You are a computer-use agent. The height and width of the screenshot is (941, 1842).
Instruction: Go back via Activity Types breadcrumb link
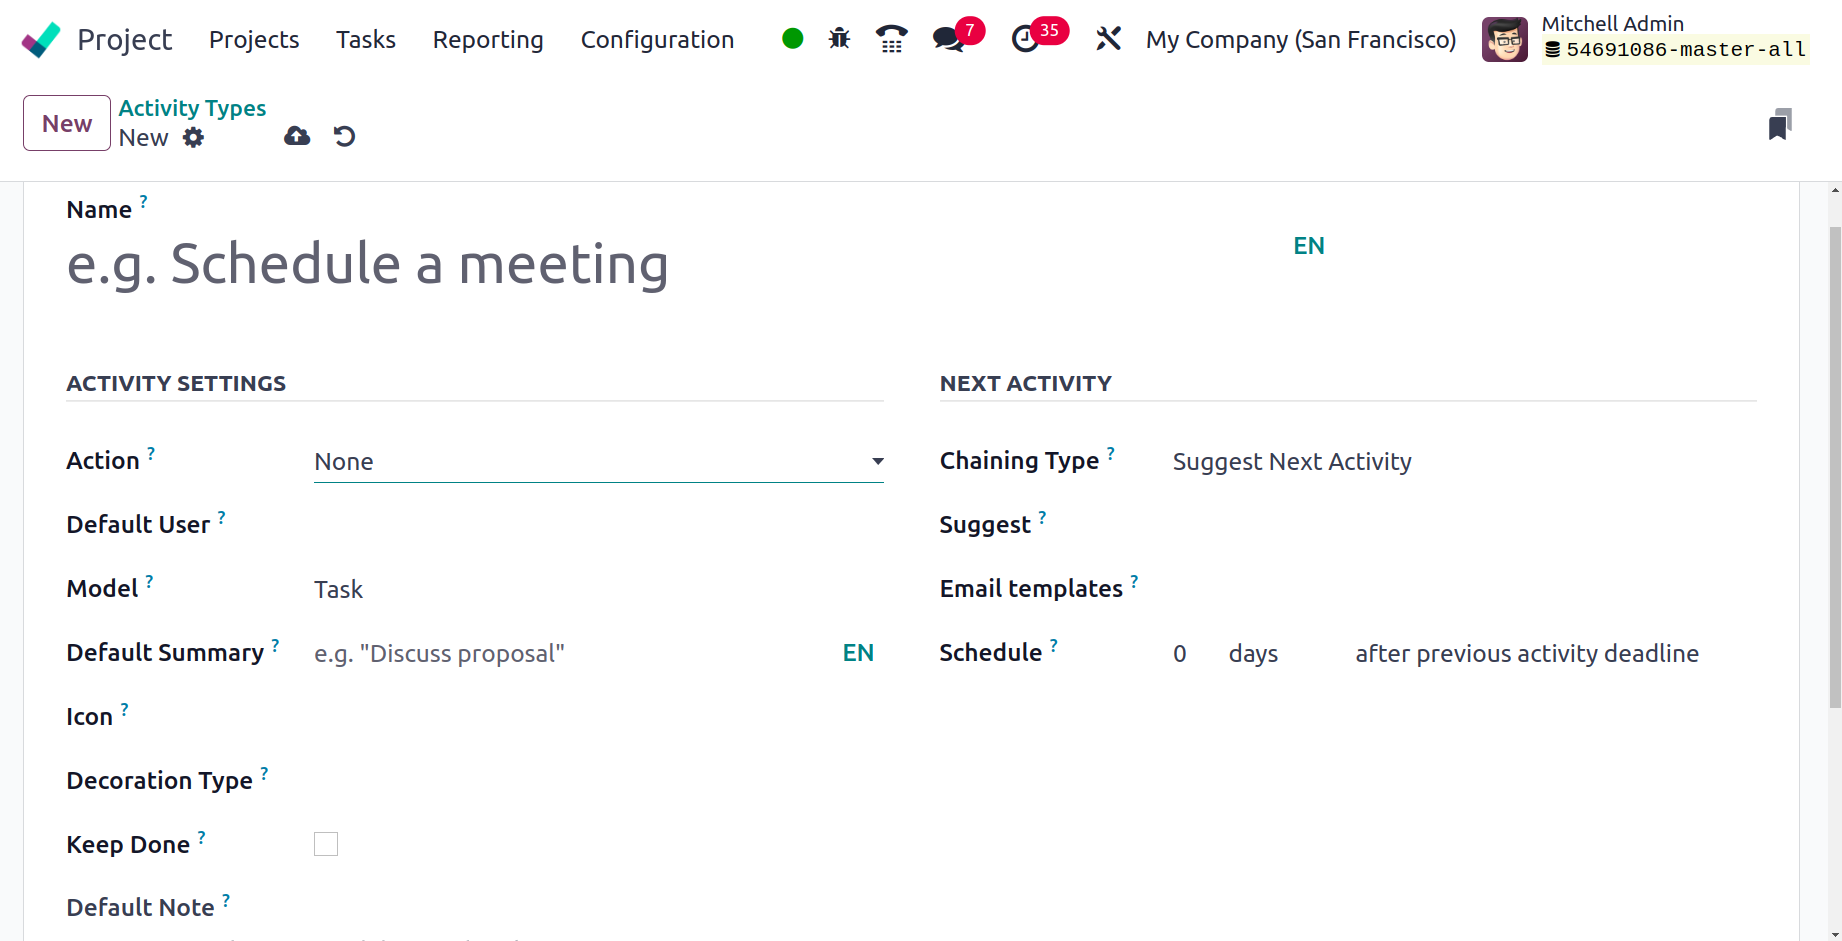(x=192, y=108)
